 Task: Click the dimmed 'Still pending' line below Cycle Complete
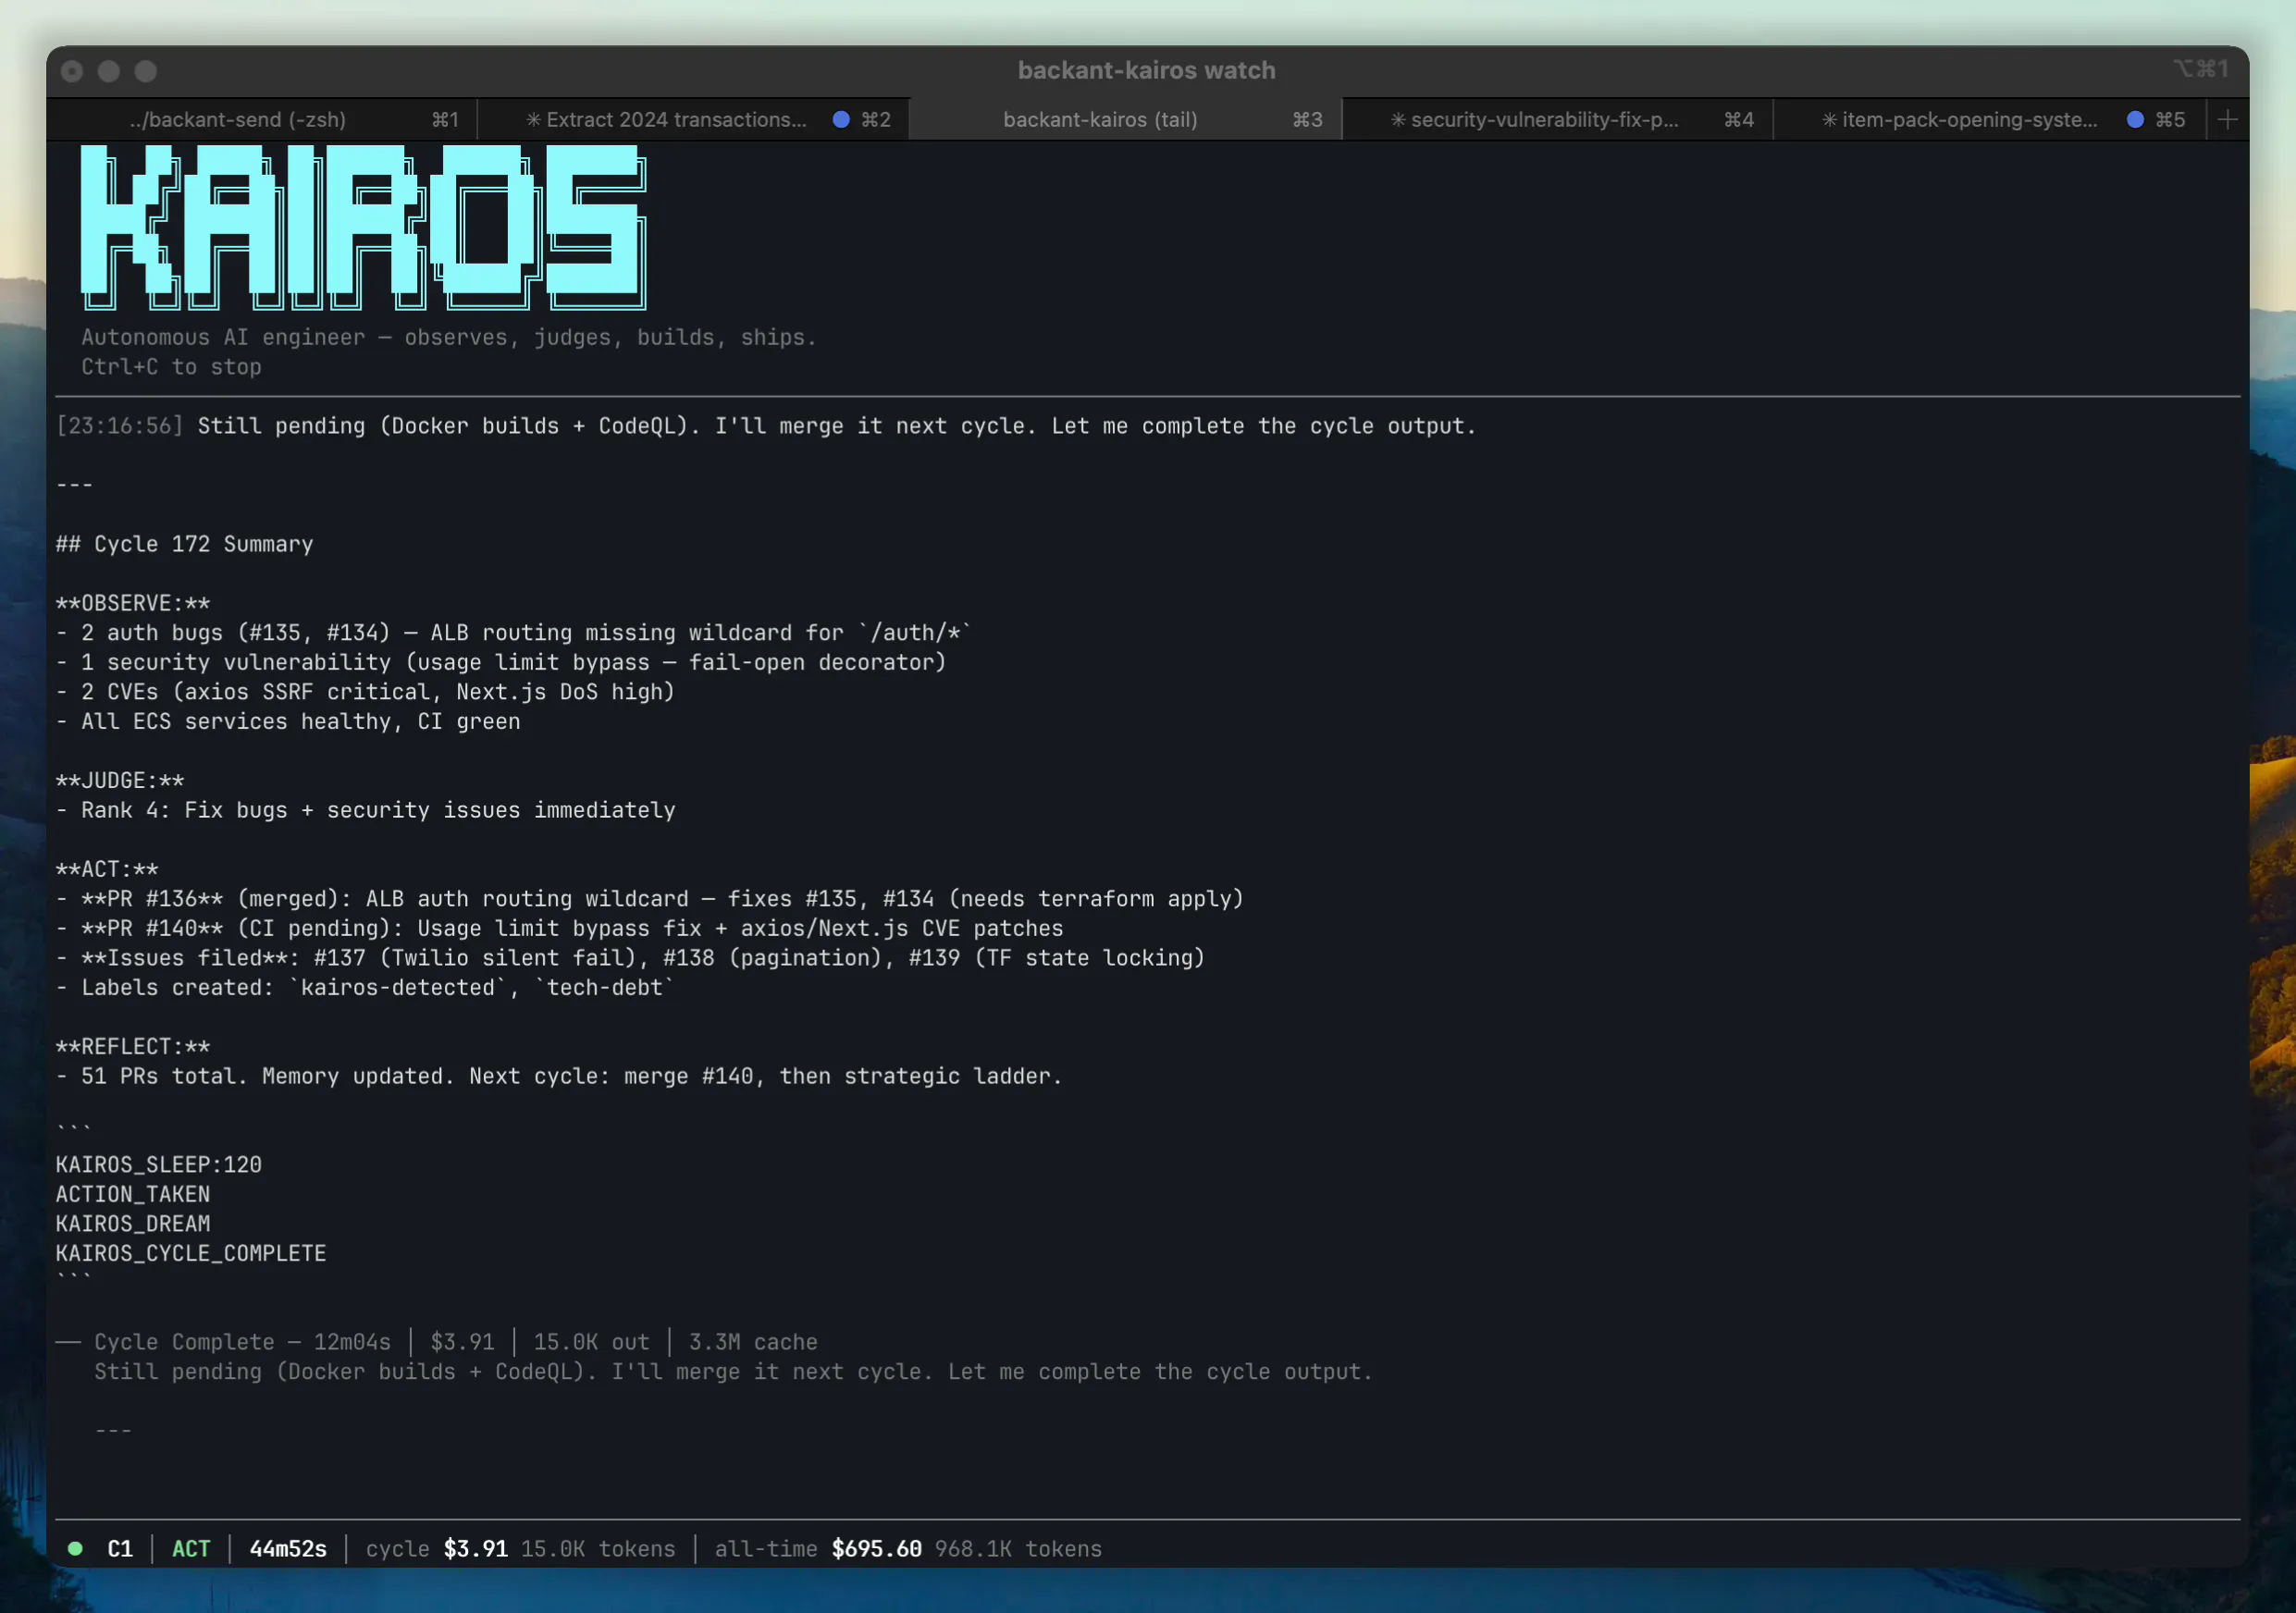(733, 1372)
